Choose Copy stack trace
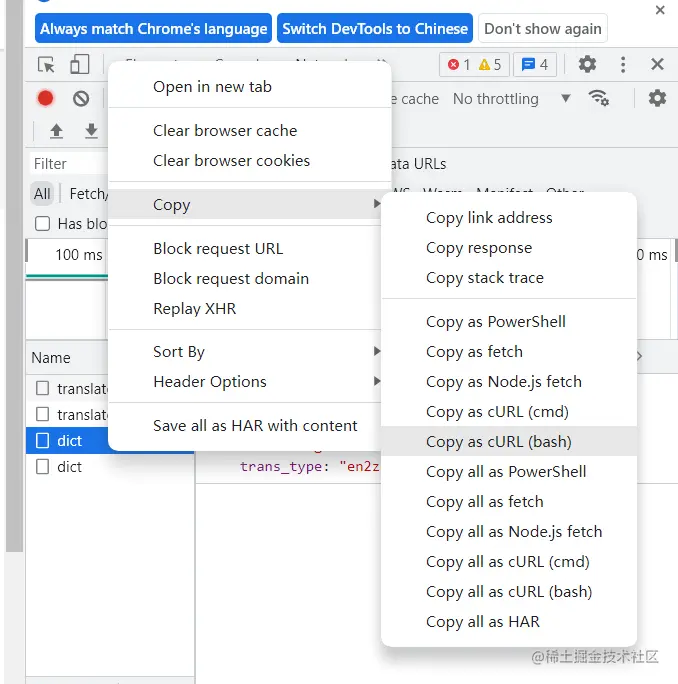 [x=509, y=278]
